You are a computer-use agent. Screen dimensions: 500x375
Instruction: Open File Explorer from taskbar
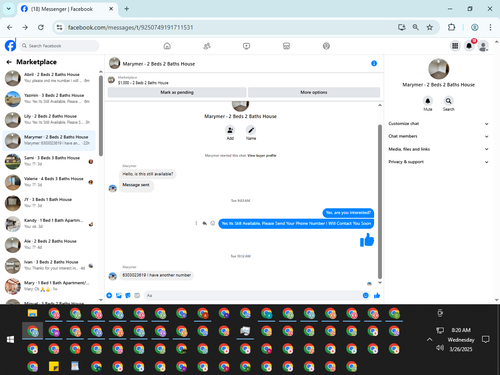[32, 314]
